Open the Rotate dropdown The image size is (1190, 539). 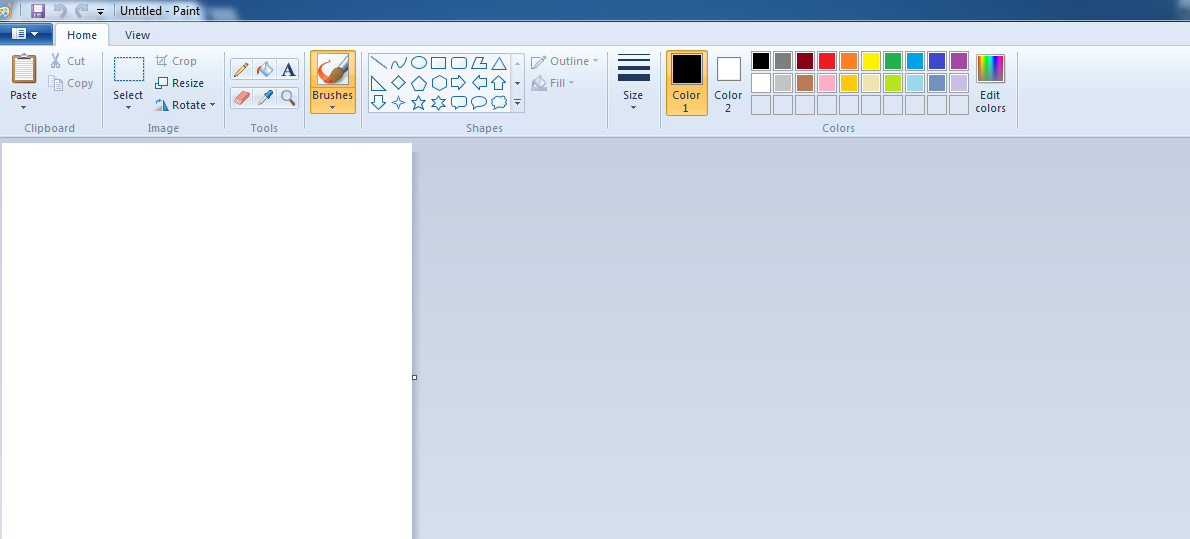(x=185, y=105)
